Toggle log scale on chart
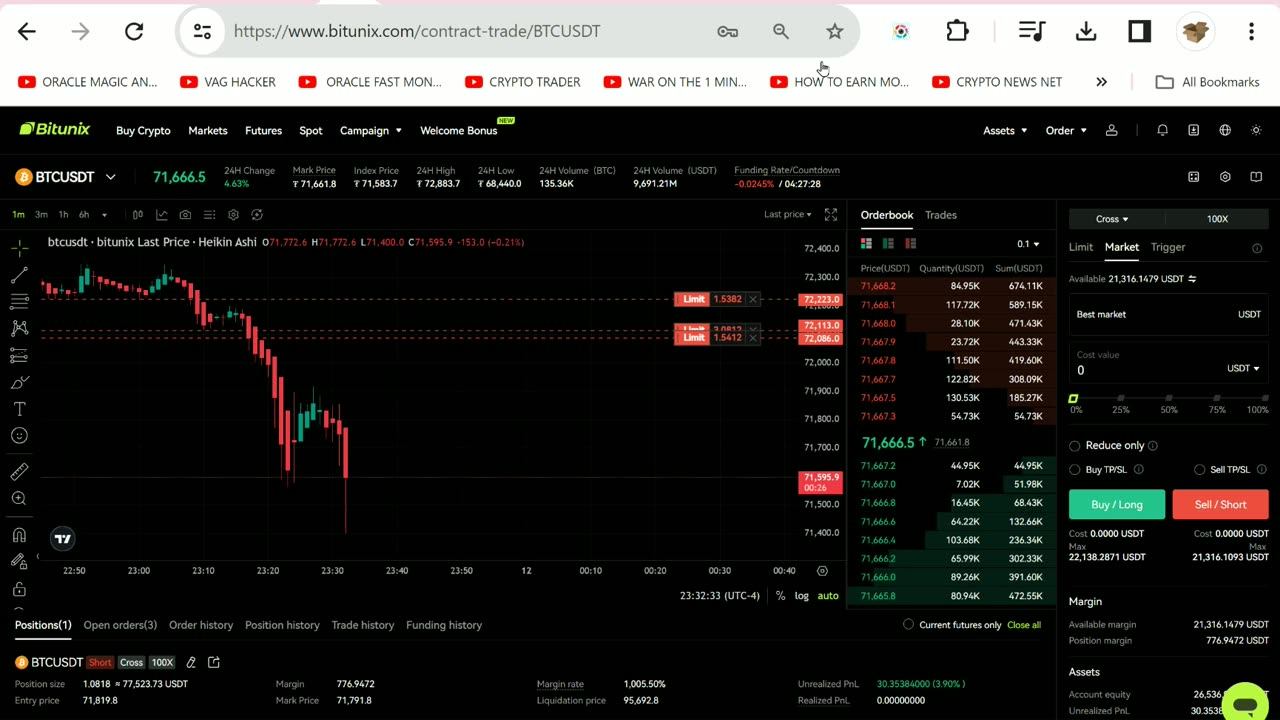The image size is (1280, 720). (802, 596)
